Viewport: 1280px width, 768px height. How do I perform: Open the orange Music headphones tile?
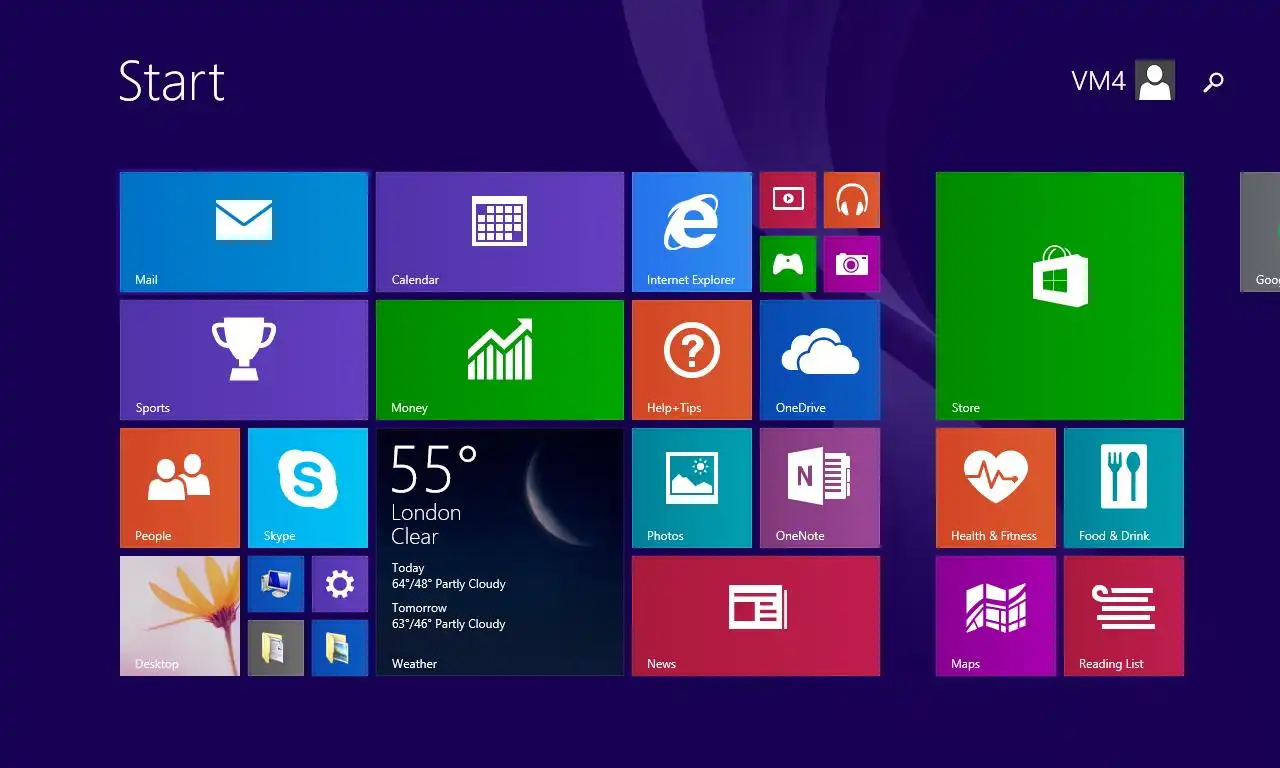852,200
